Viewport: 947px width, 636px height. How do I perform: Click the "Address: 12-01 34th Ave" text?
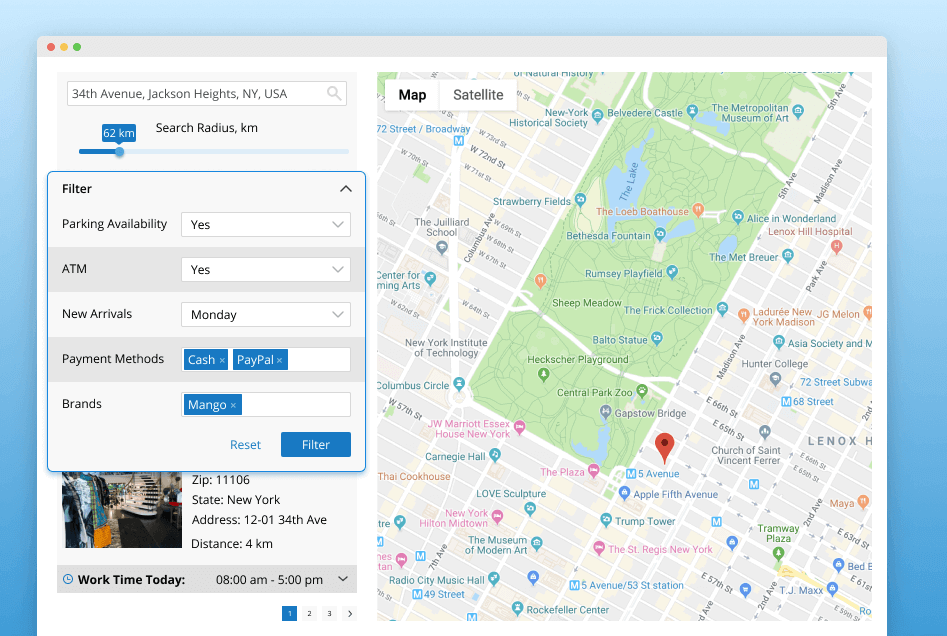coord(259,519)
